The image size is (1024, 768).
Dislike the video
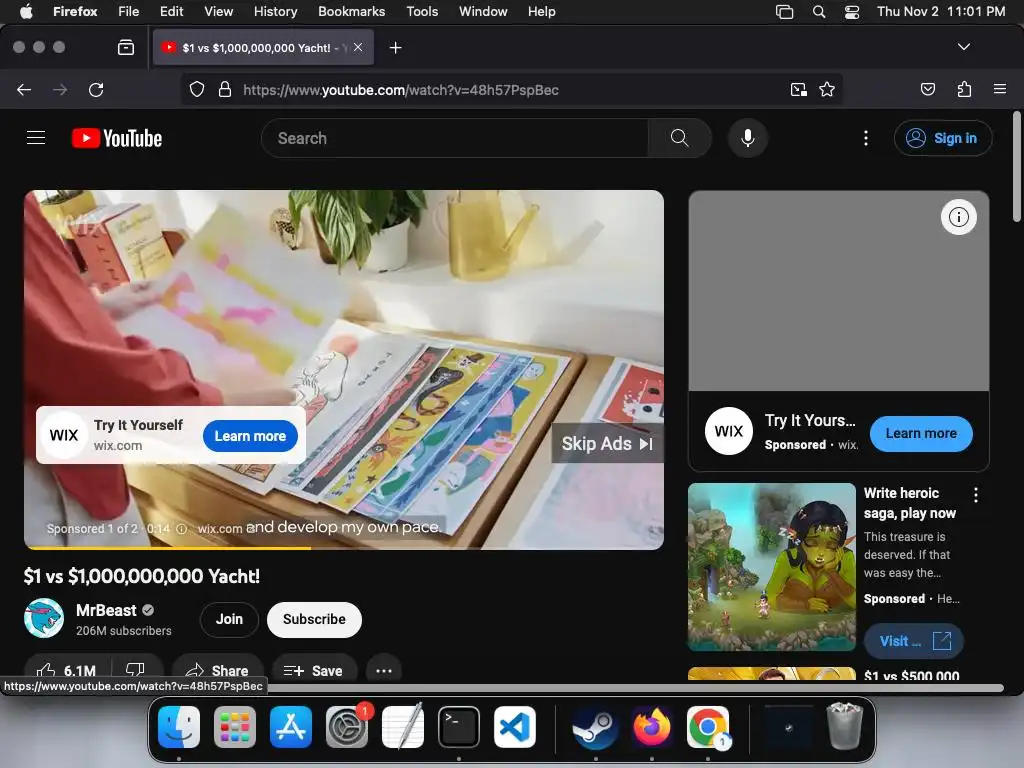point(136,671)
